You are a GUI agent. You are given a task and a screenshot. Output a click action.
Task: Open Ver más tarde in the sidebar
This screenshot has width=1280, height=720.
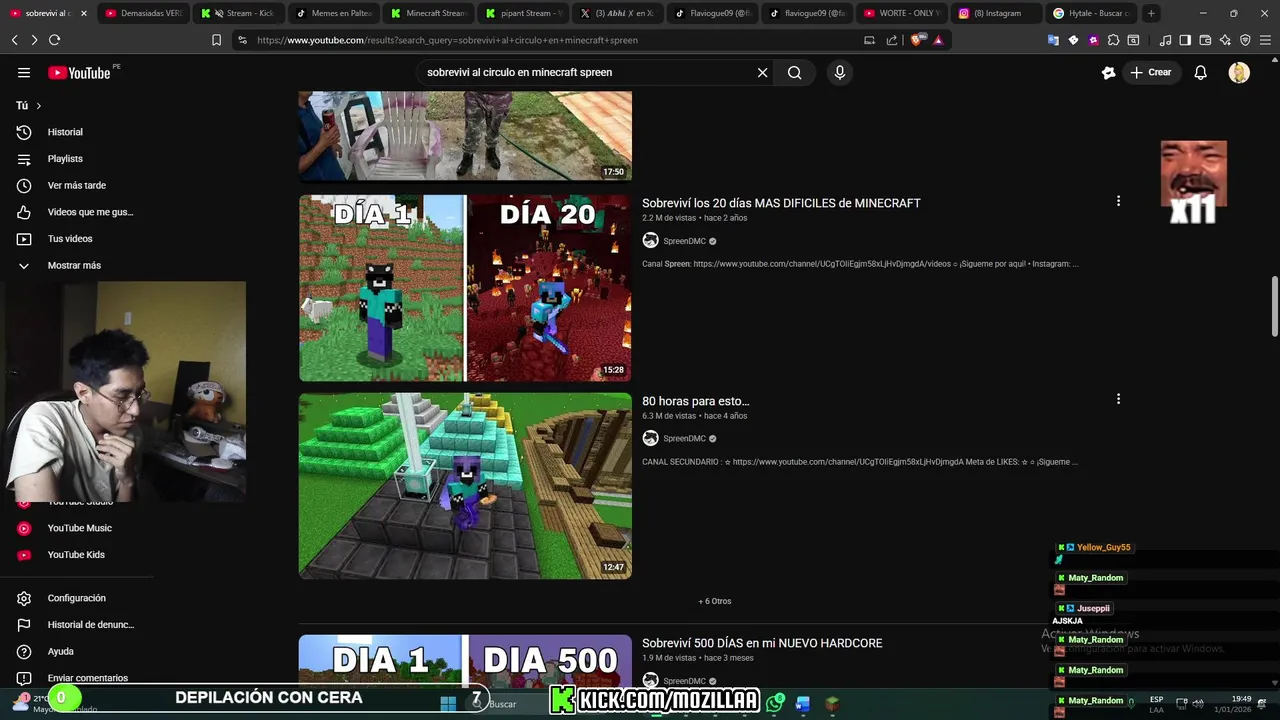pos(77,185)
